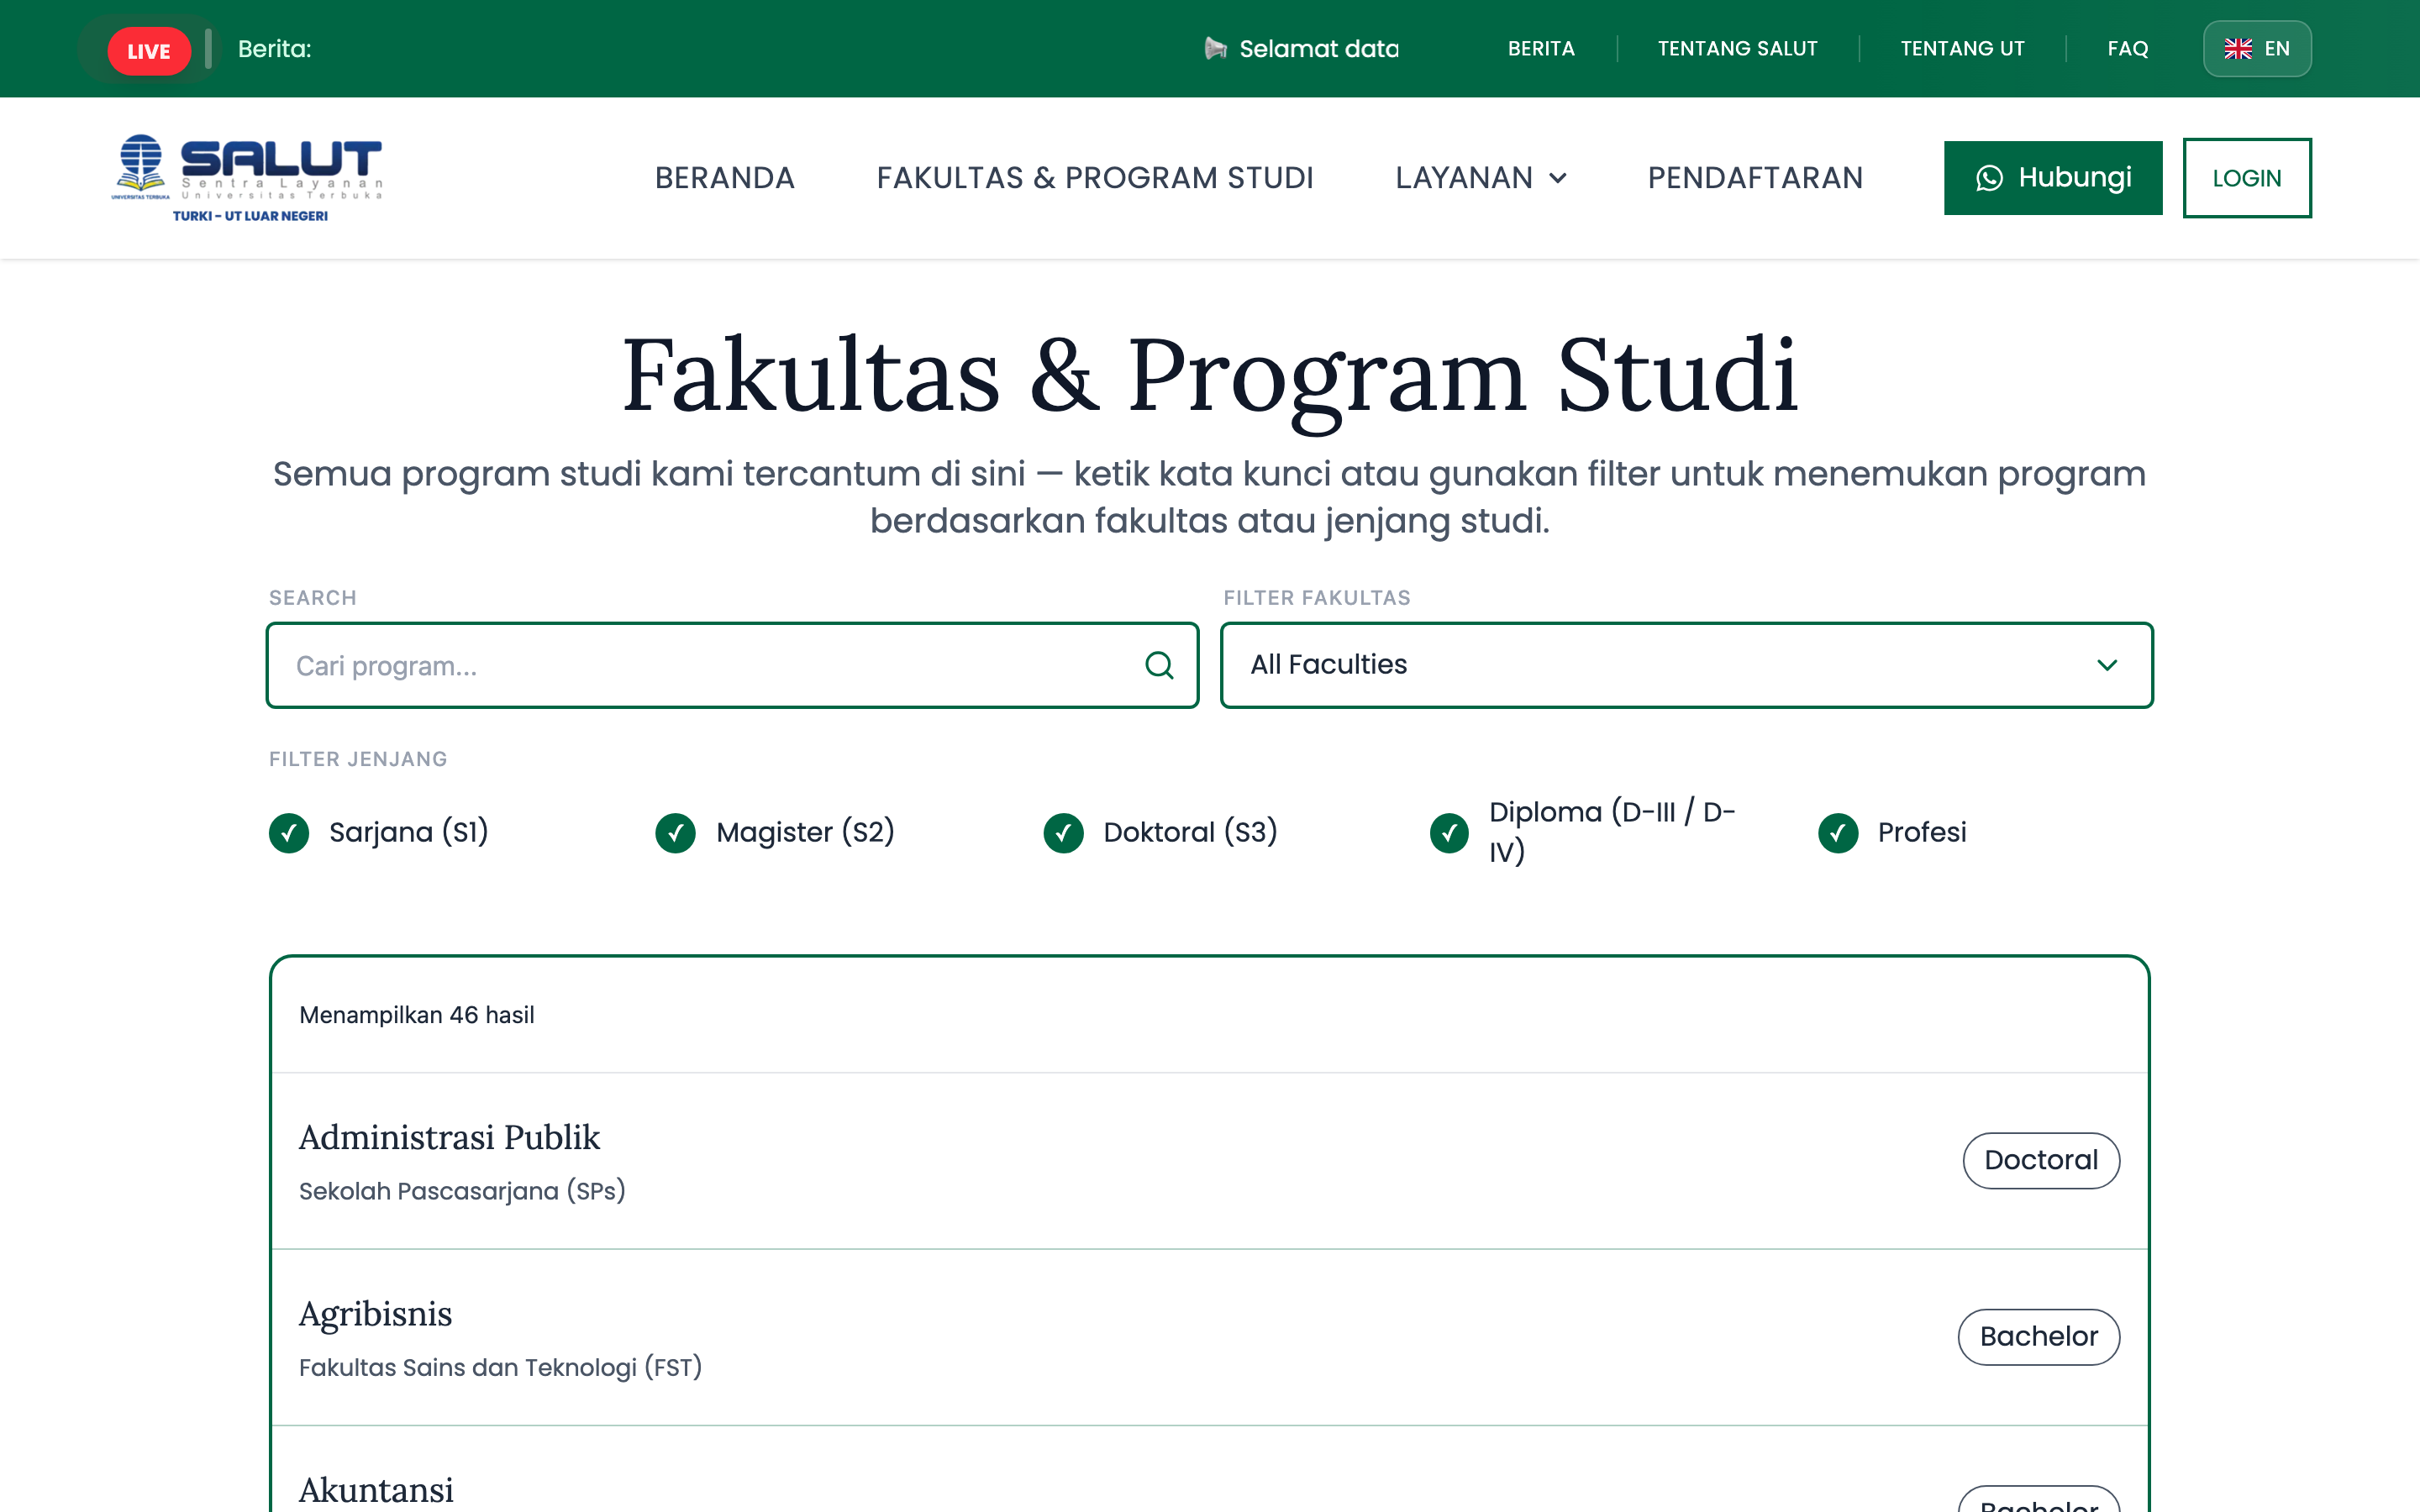Image resolution: width=2420 pixels, height=1512 pixels.
Task: Click the search magnifier icon
Action: [x=1159, y=665]
